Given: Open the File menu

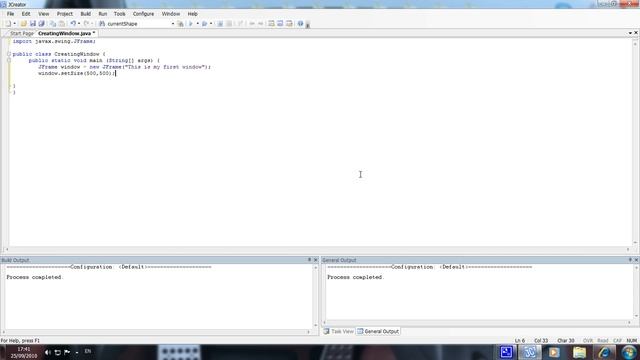Looking at the screenshot, I should [x=11, y=14].
